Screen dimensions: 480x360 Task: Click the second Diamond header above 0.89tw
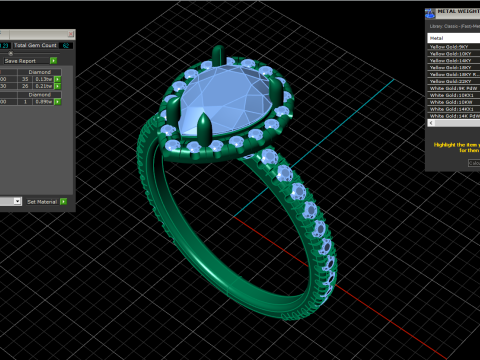pyautogui.click(x=40, y=95)
